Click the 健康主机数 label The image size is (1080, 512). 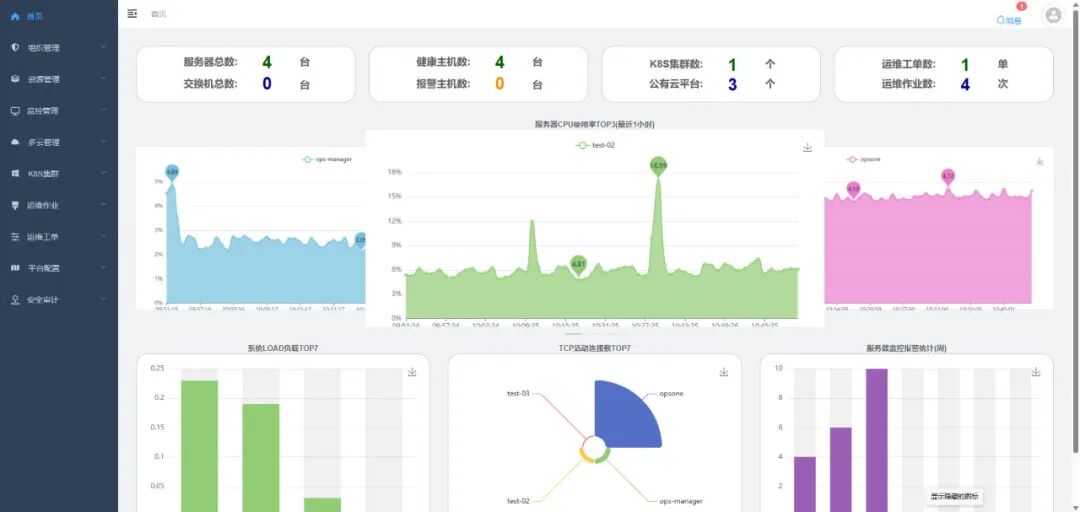[x=444, y=62]
